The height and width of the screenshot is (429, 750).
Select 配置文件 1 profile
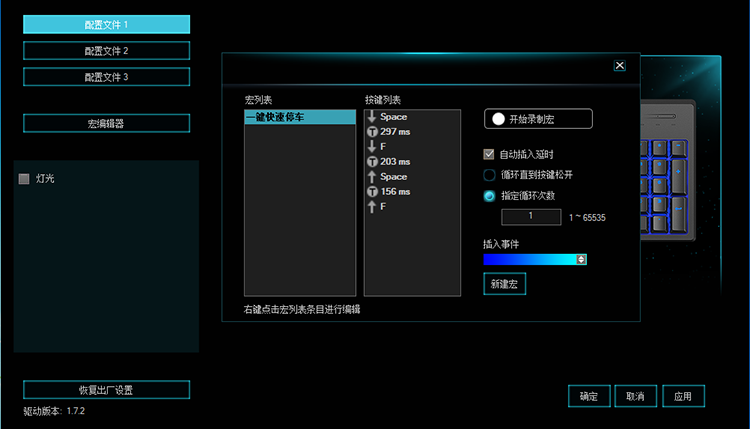tap(106, 24)
